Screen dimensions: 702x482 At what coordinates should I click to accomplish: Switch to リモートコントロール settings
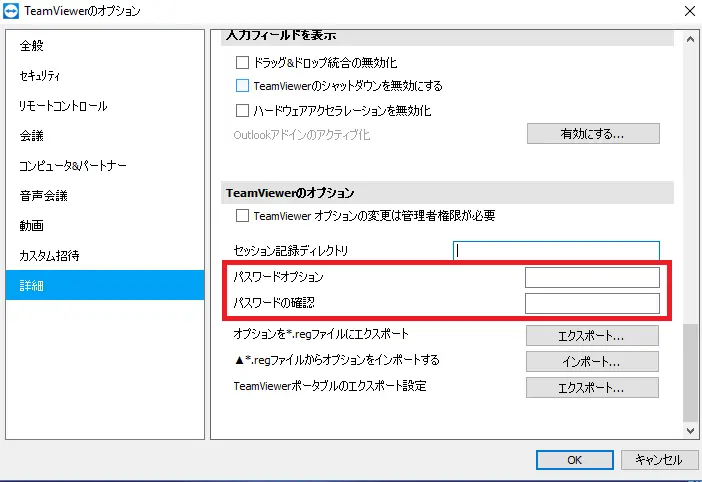(x=105, y=106)
